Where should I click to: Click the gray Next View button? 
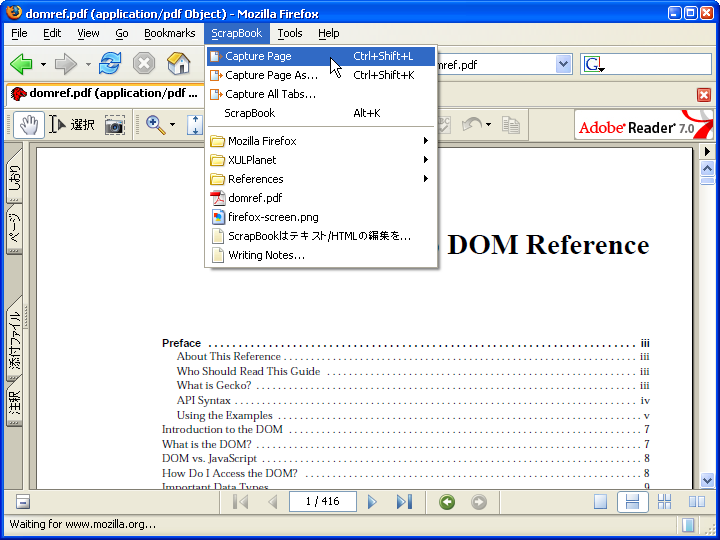pyautogui.click(x=479, y=502)
